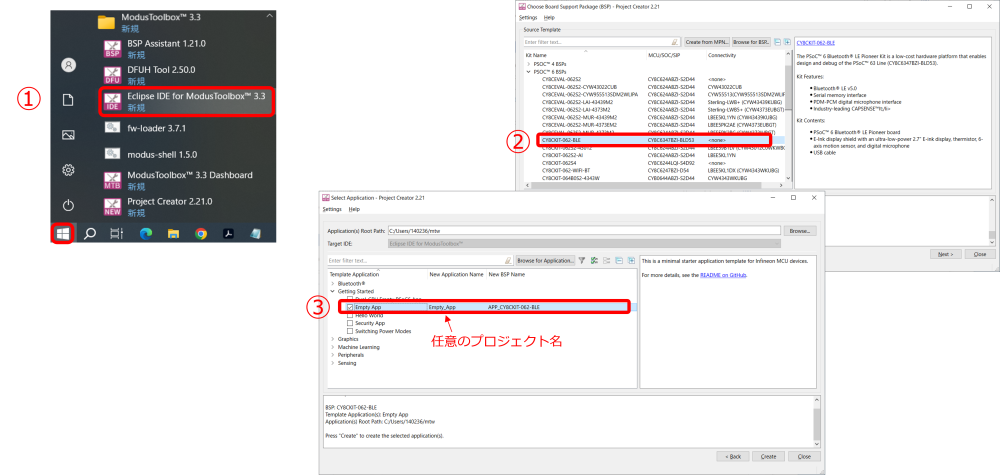This screenshot has width=1000, height=475.
Task: Collapse Getting Started template category
Action: click(332, 291)
